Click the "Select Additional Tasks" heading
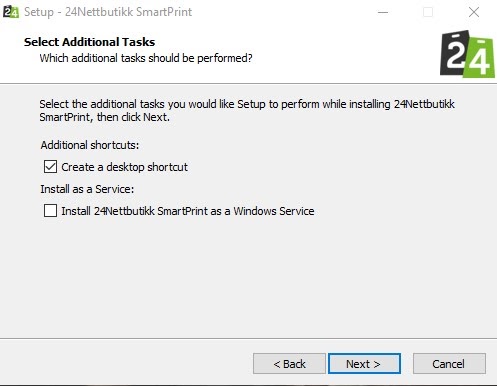The image size is (497, 386). (89, 42)
